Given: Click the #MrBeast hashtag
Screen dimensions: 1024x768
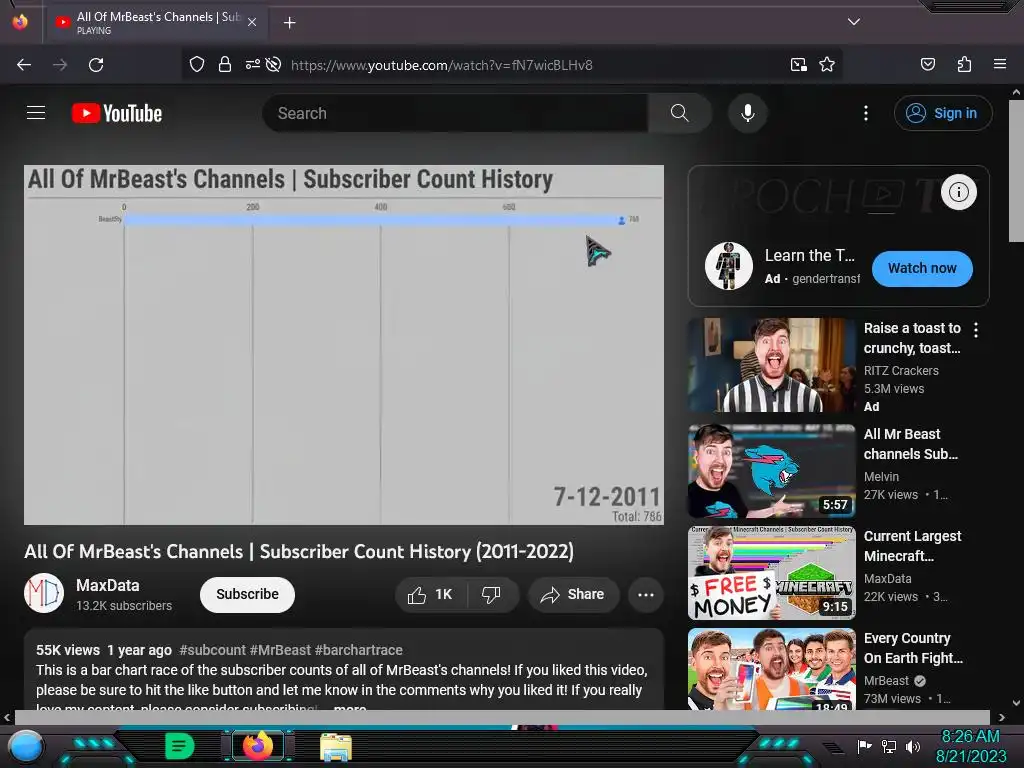Looking at the screenshot, I should point(280,650).
